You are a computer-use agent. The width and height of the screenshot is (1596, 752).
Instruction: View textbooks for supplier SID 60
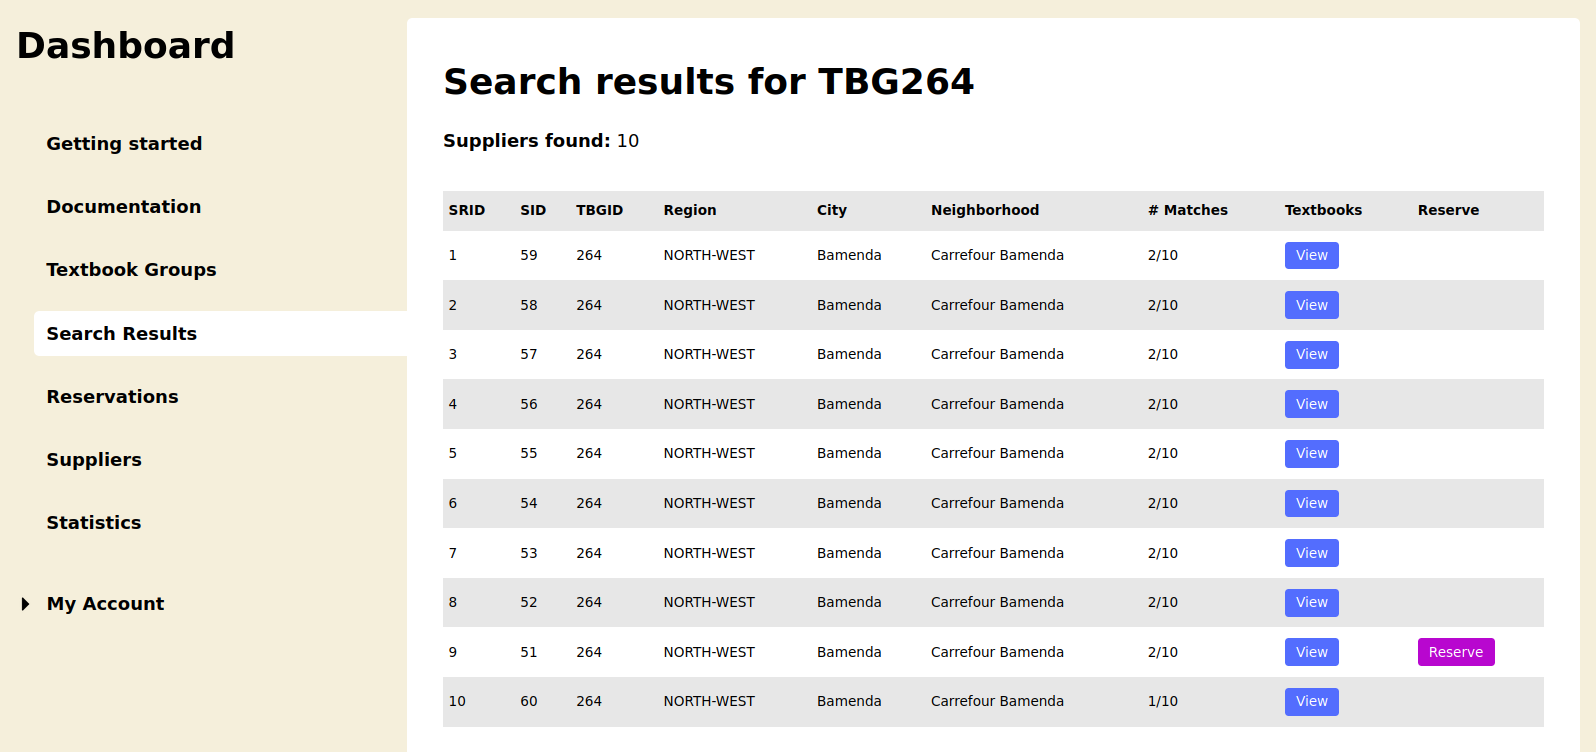(x=1311, y=701)
